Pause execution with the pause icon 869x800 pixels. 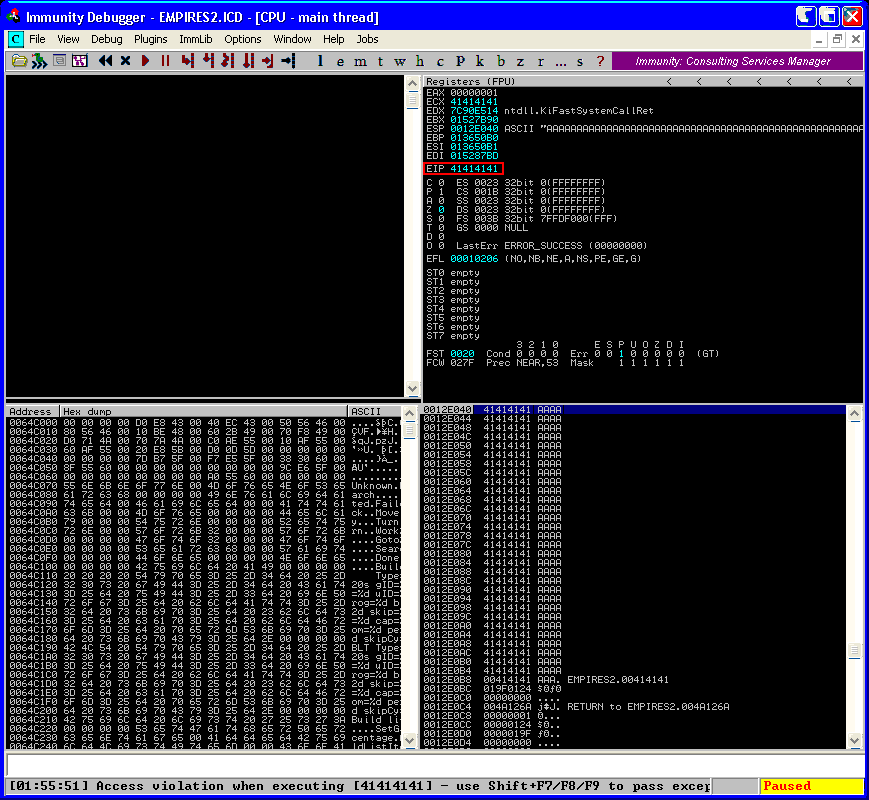[165, 61]
